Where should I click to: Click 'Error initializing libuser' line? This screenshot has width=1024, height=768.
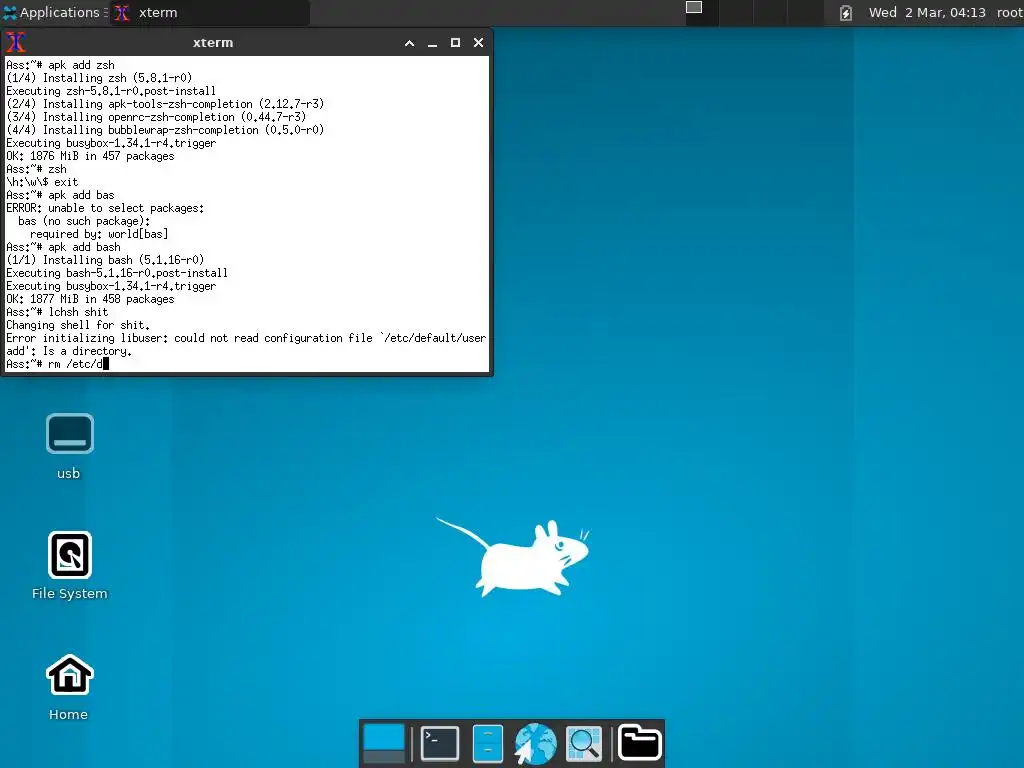(x=246, y=338)
